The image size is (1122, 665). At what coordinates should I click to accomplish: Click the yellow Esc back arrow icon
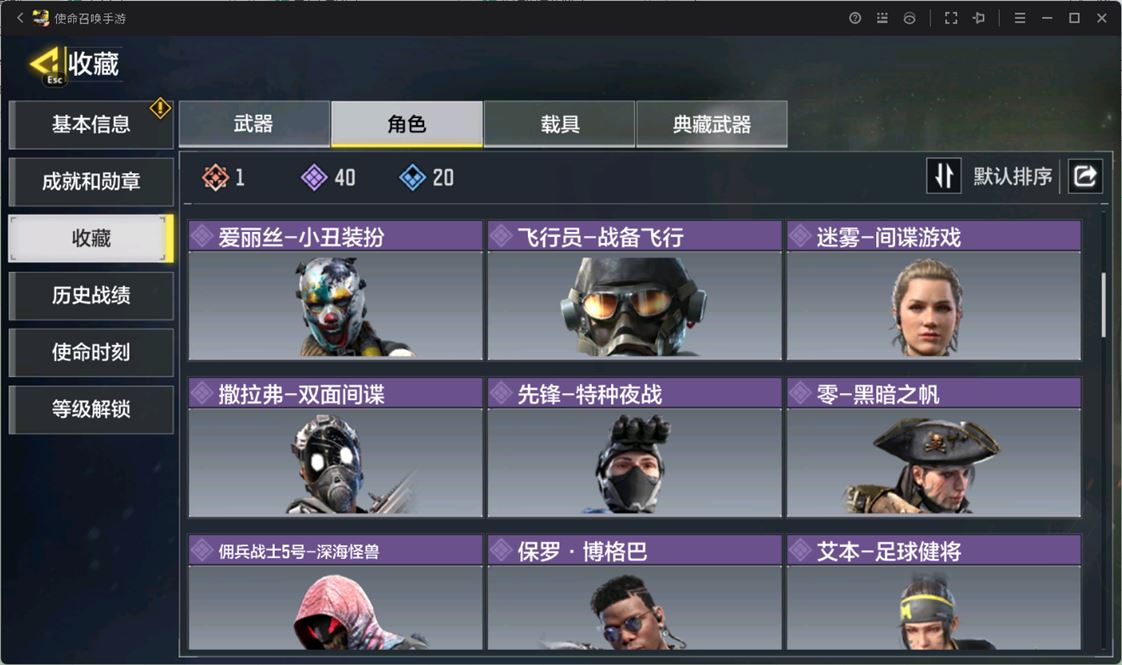point(45,66)
